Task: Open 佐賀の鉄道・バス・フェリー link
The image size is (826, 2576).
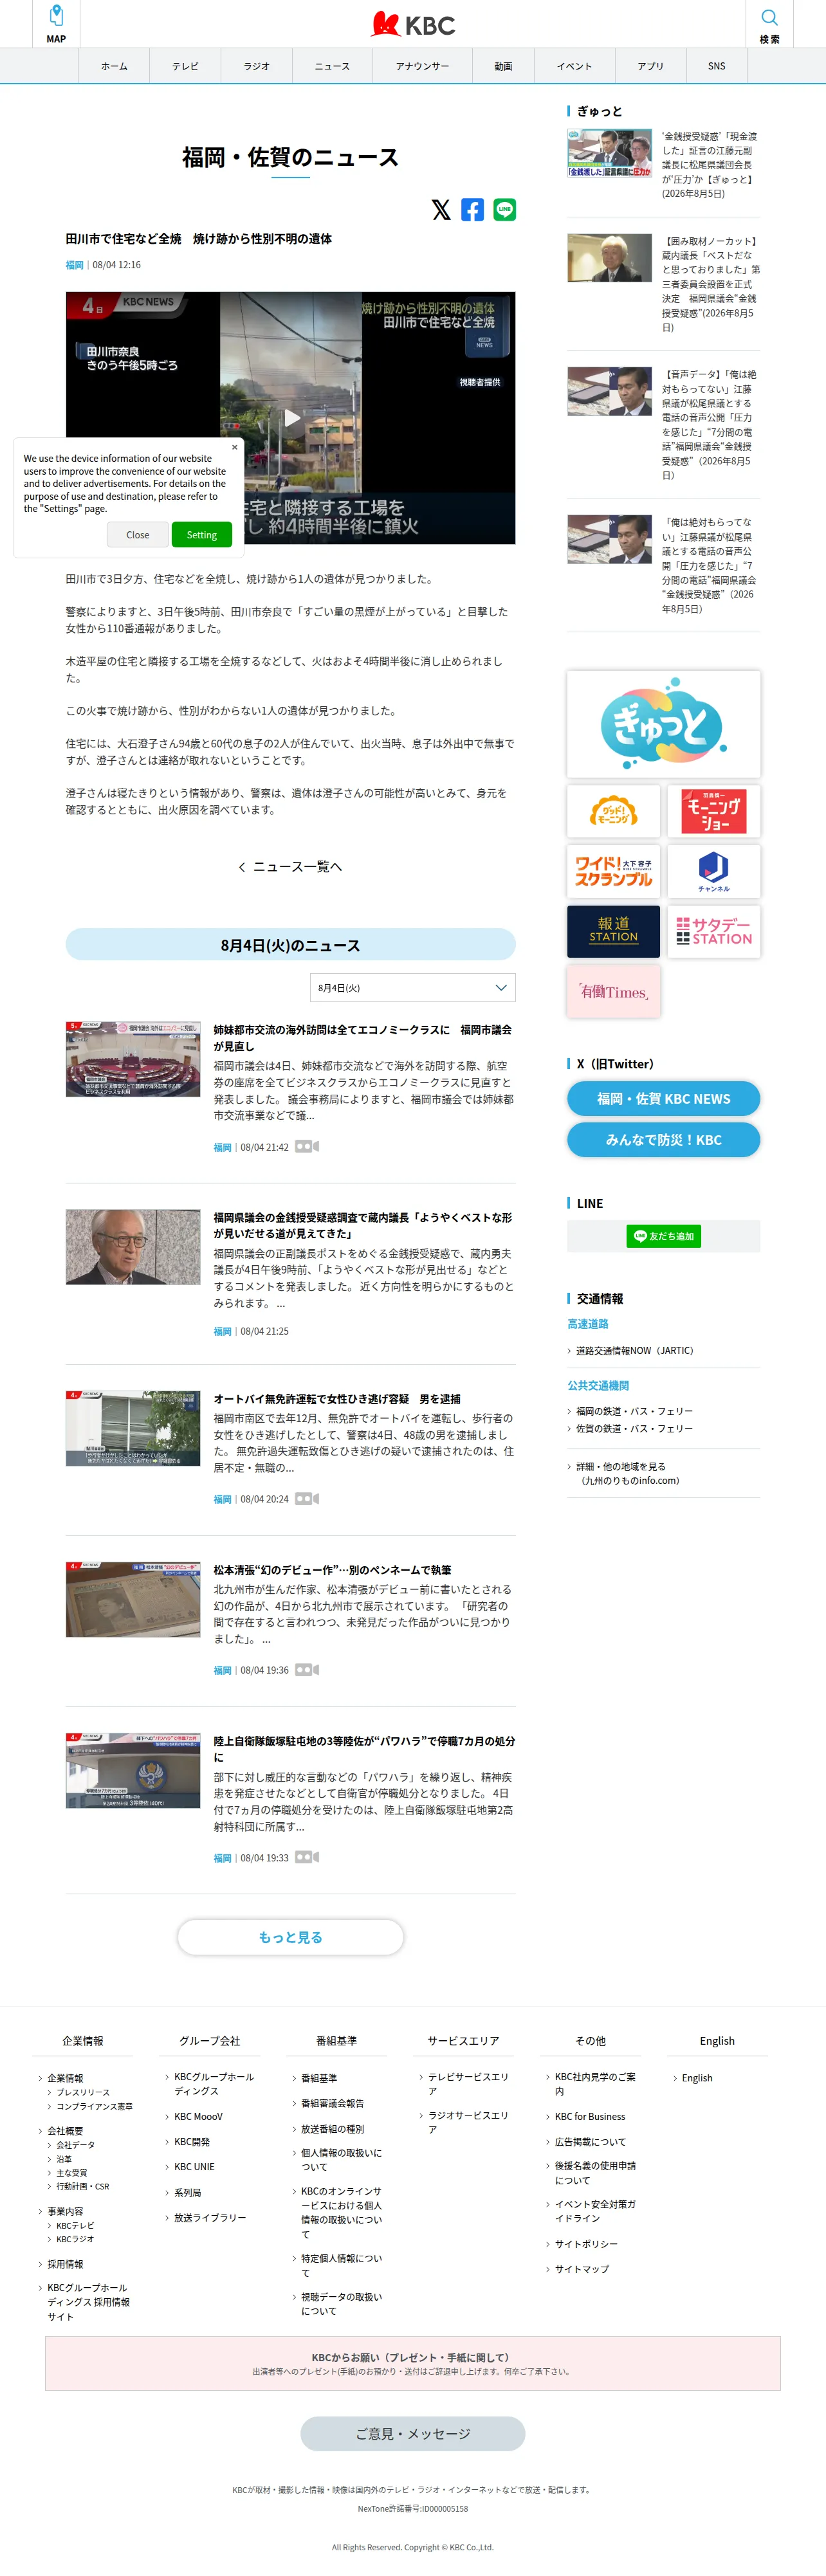Action: click(x=634, y=1429)
